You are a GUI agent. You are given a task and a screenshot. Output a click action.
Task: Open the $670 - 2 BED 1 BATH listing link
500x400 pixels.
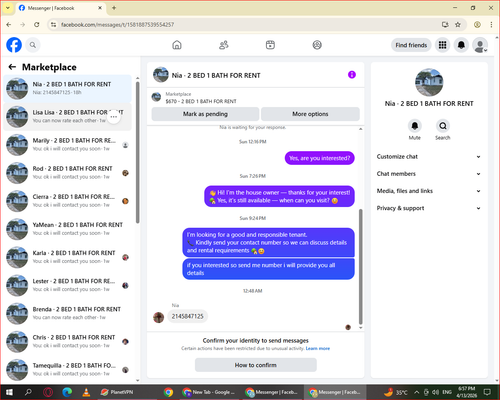tap(201, 101)
